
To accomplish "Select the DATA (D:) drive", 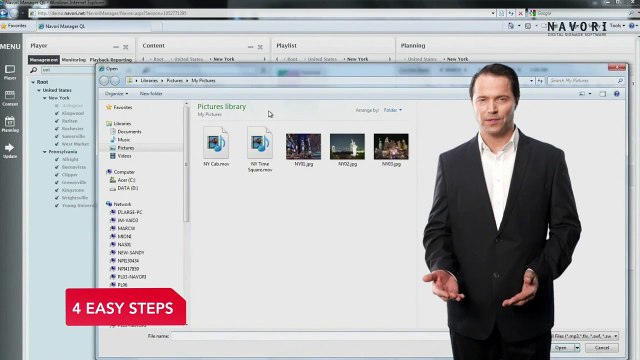I will (x=124, y=188).
